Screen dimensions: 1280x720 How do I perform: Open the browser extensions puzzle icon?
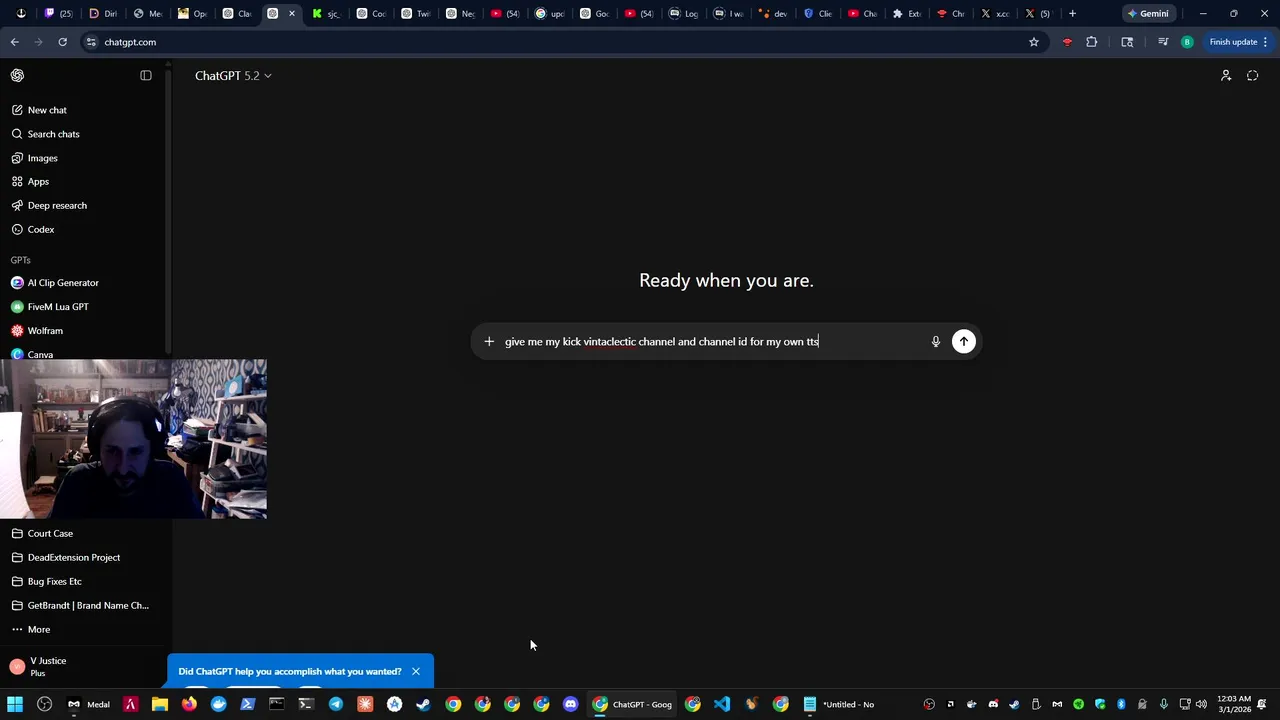pyautogui.click(x=1092, y=42)
